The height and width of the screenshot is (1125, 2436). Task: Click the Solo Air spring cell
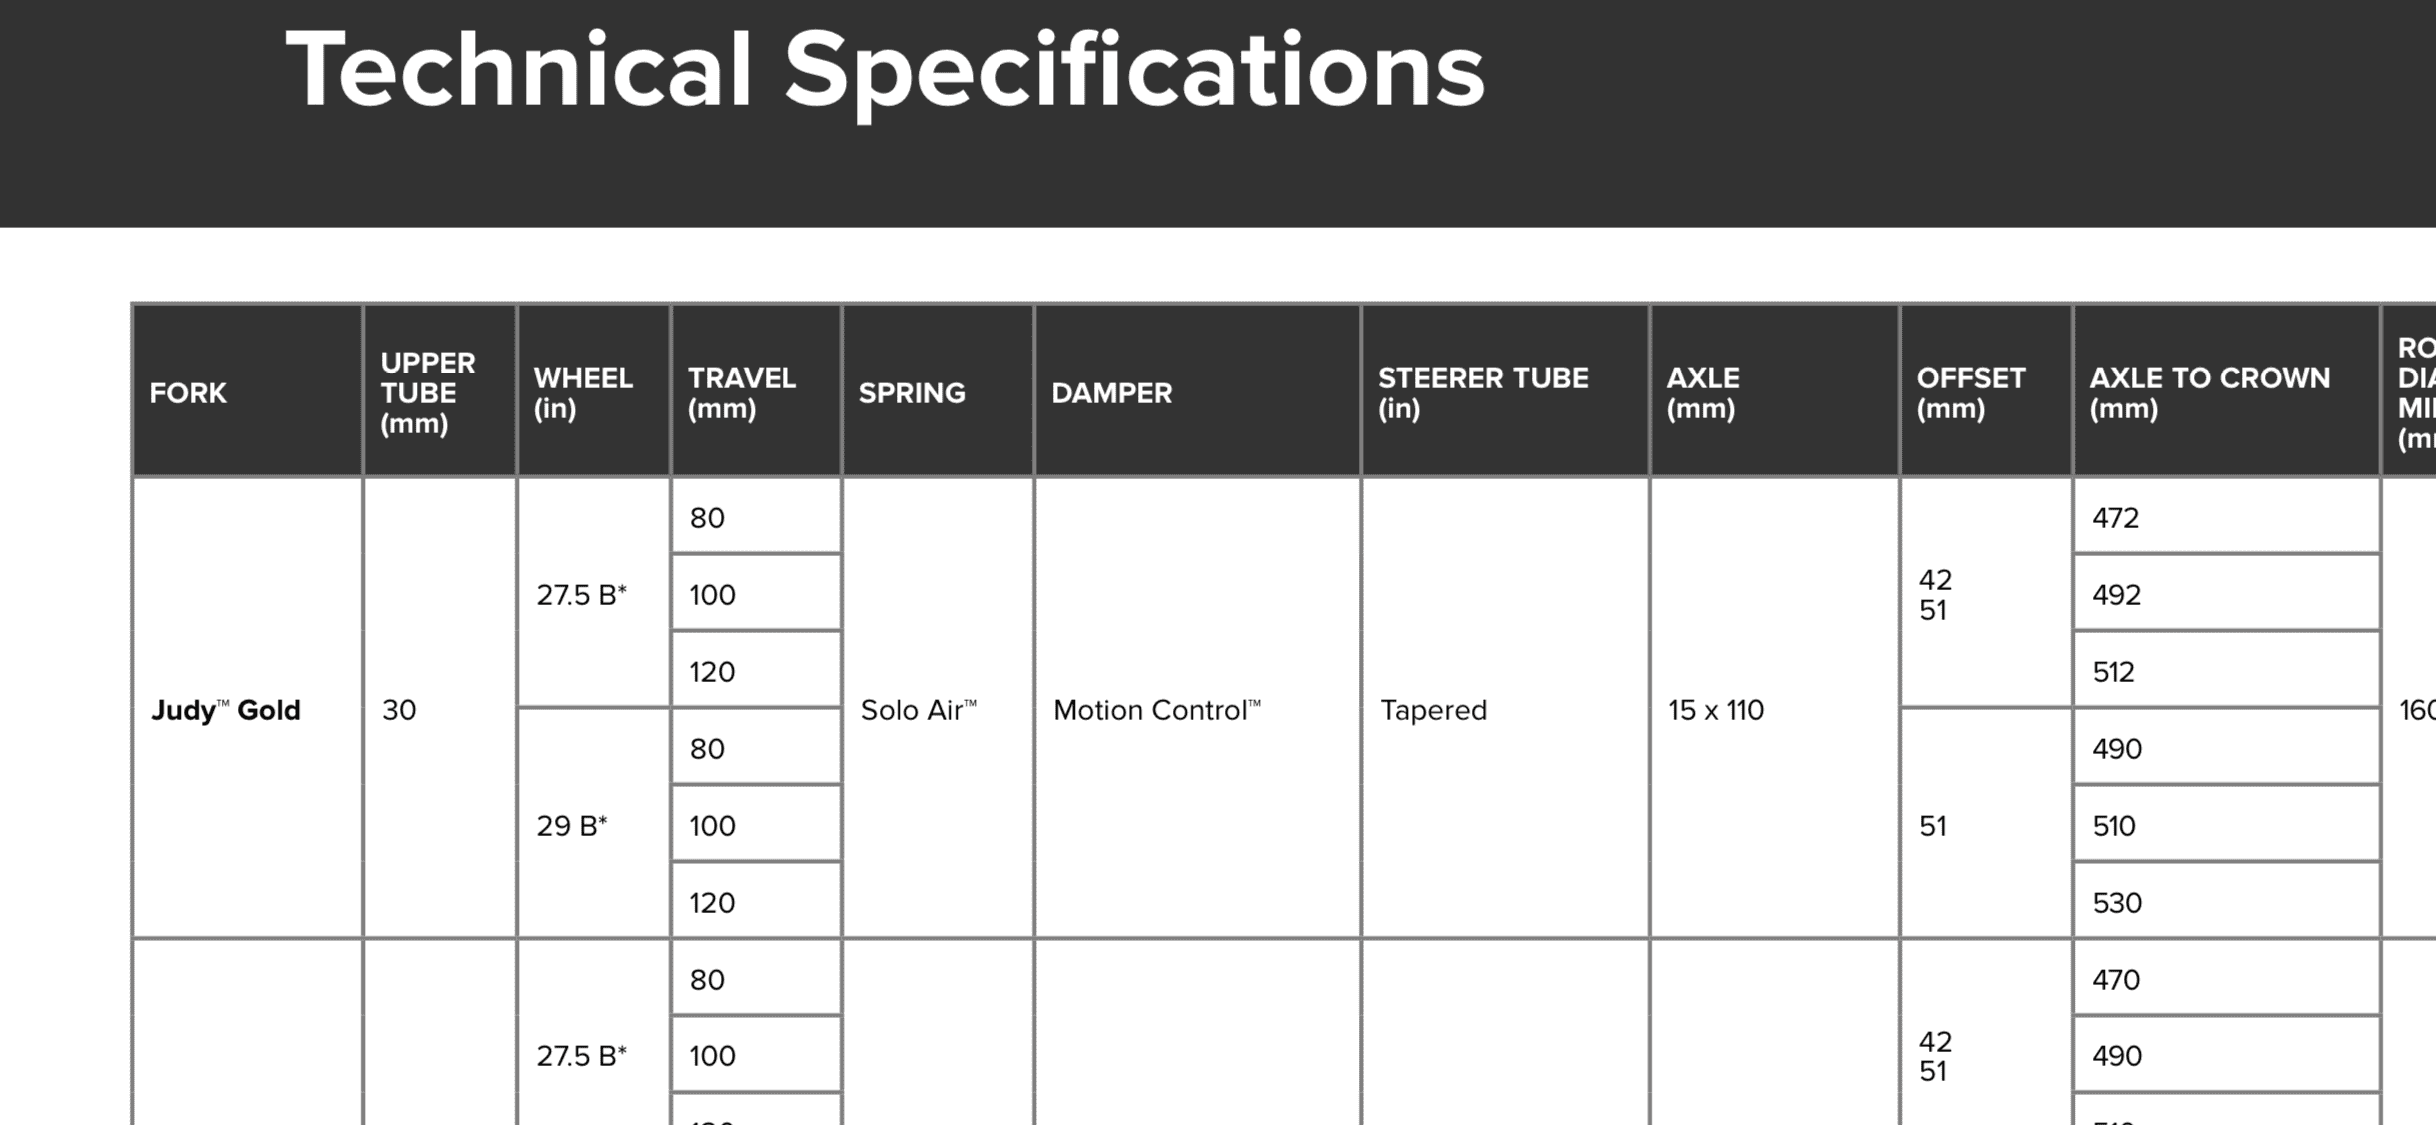(x=939, y=709)
